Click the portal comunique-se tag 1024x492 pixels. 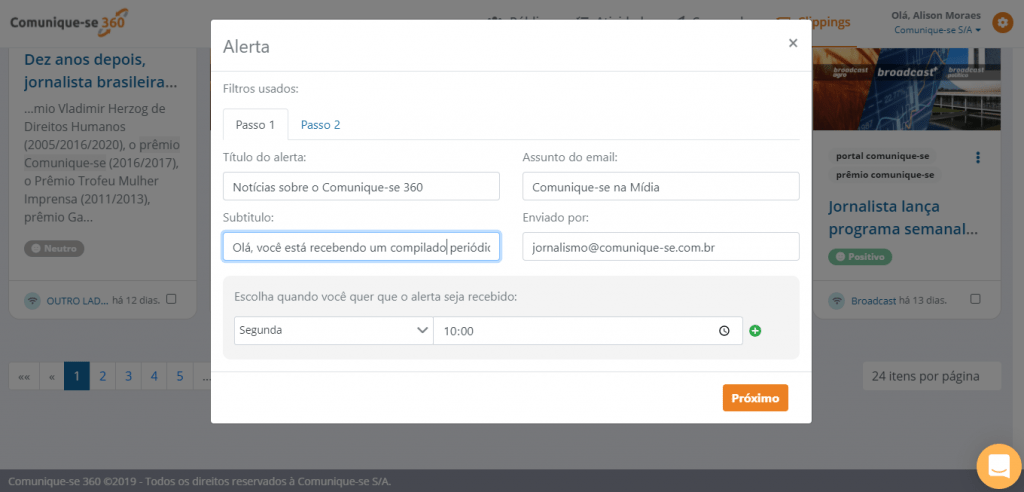(x=882, y=156)
